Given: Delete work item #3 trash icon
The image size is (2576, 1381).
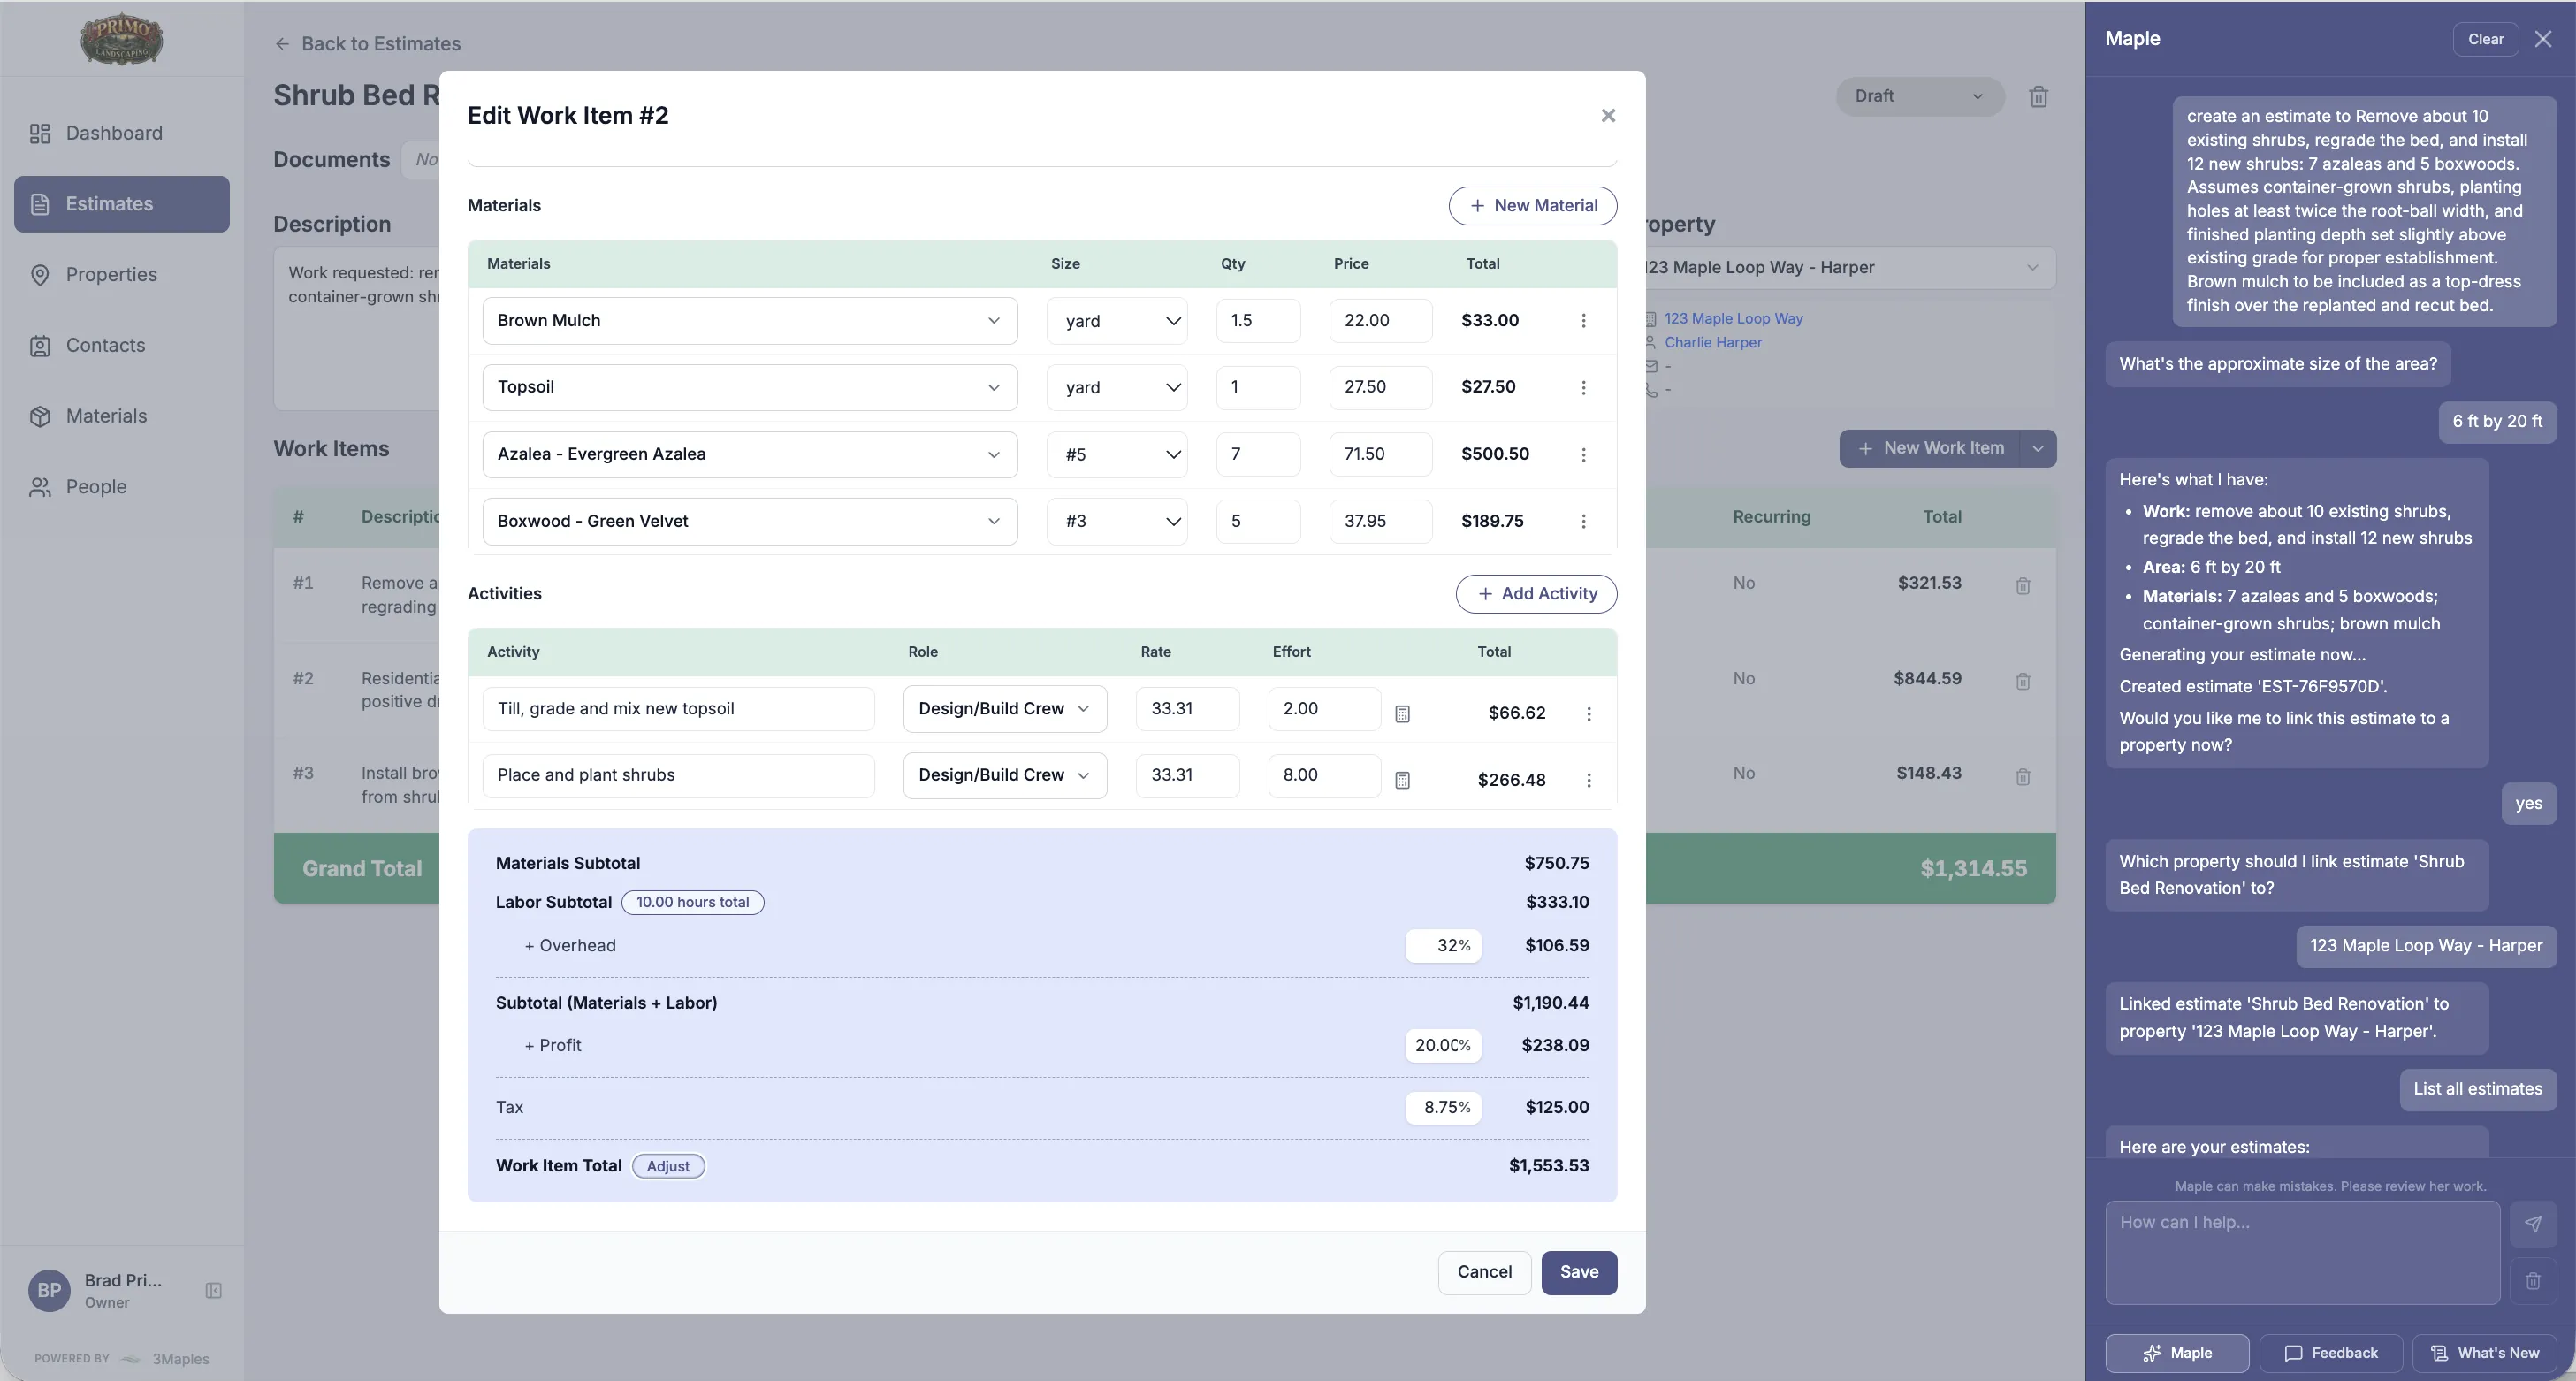Looking at the screenshot, I should [2022, 777].
